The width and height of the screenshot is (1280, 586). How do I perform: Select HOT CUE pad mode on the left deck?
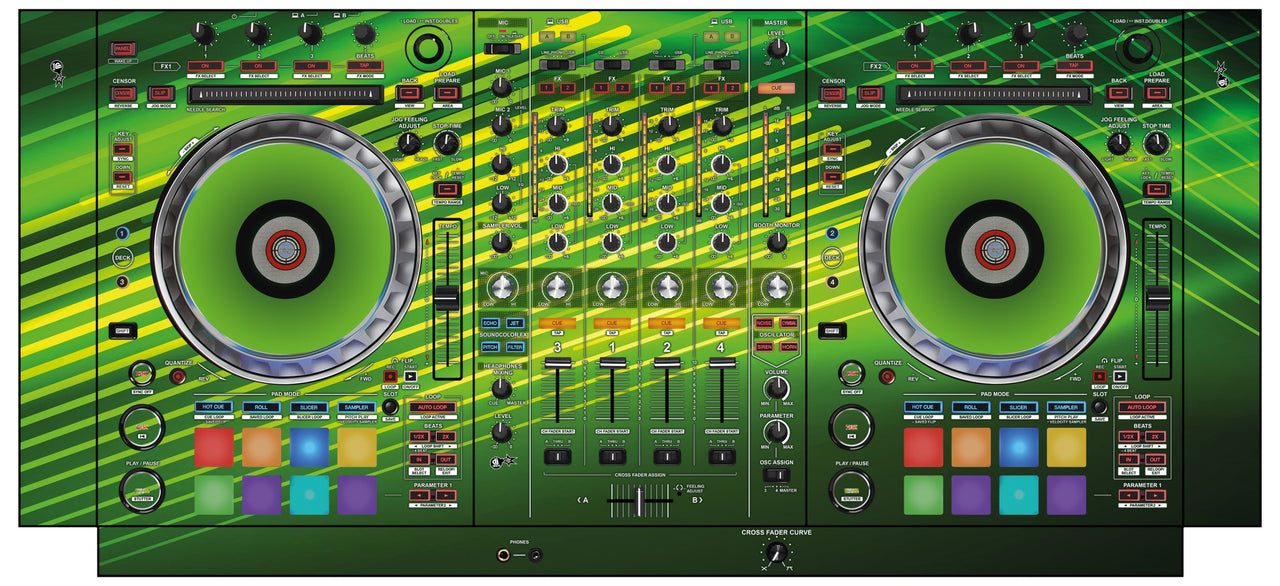[213, 408]
